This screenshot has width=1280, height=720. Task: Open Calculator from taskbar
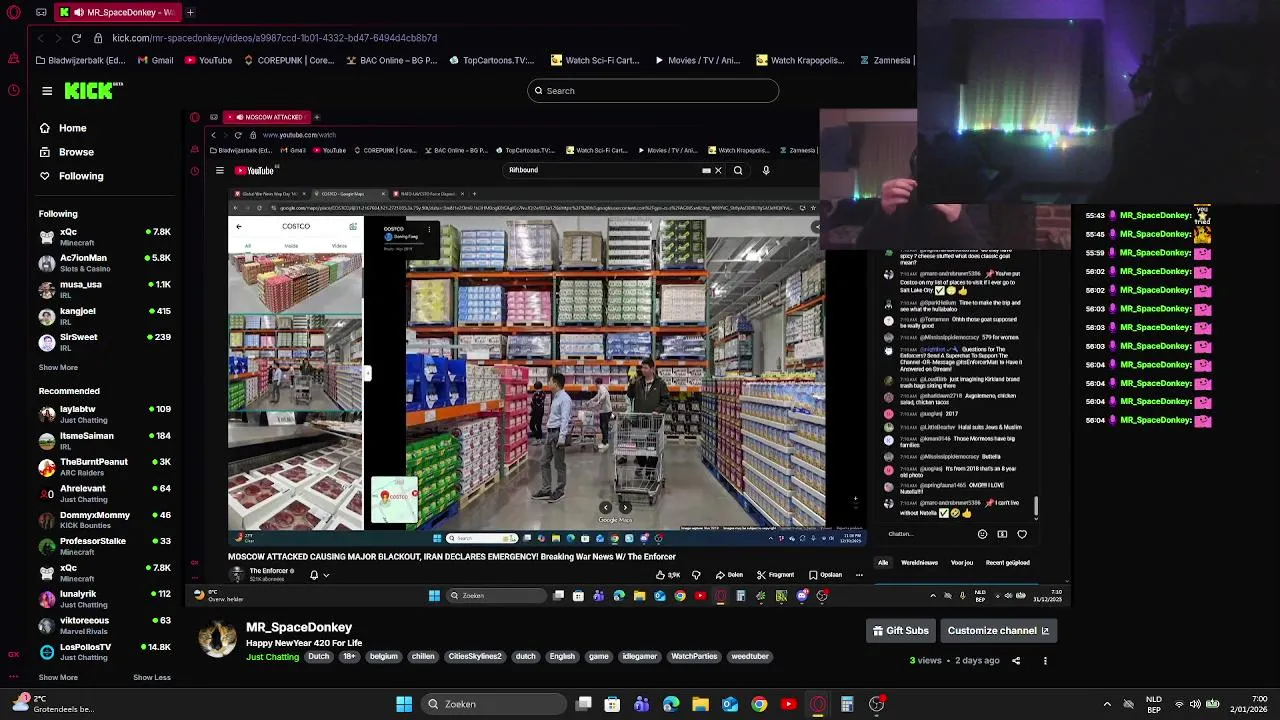click(x=847, y=704)
